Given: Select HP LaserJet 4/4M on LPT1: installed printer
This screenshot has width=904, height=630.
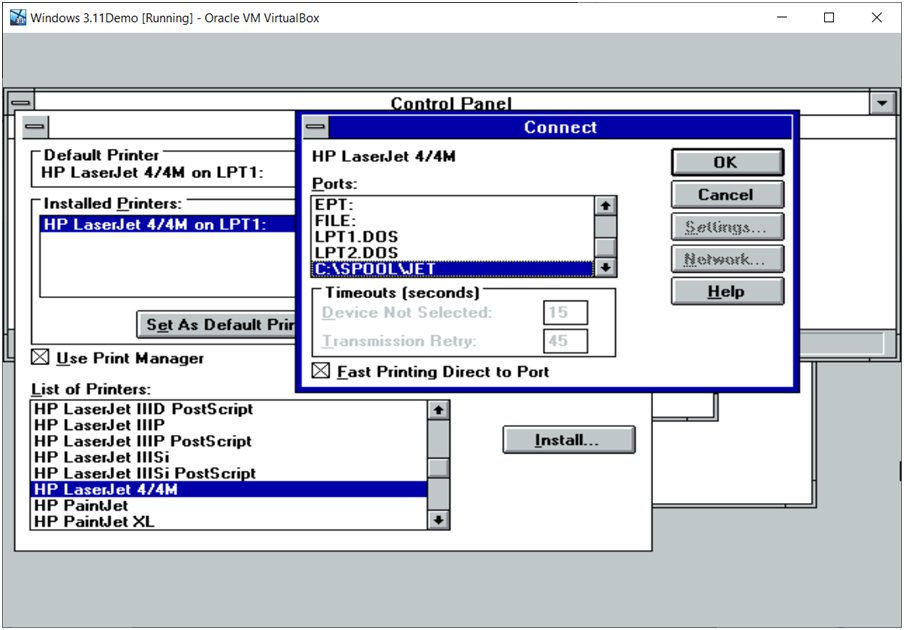Looking at the screenshot, I should (x=168, y=224).
